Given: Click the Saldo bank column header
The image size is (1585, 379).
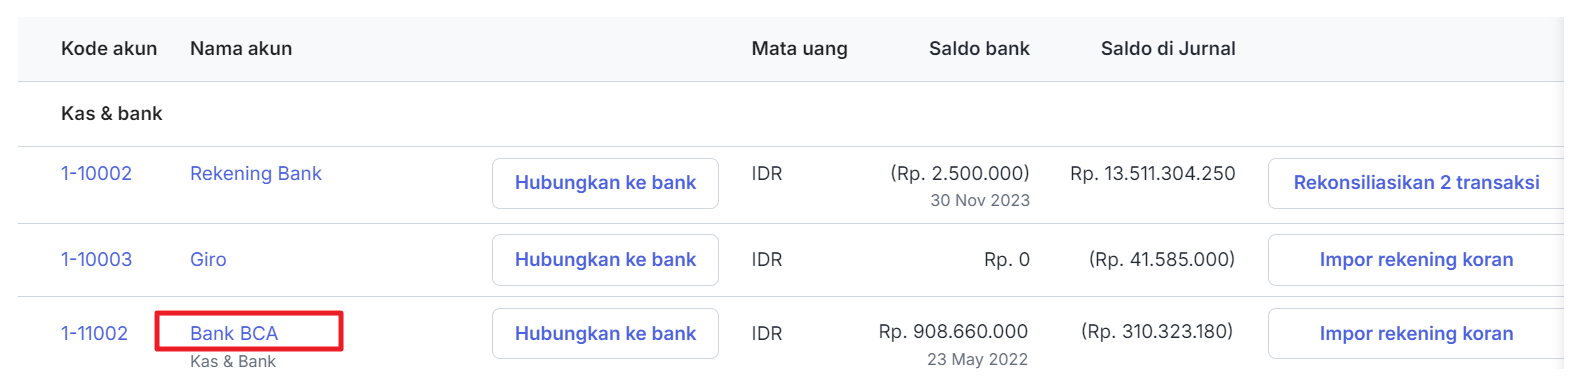Looking at the screenshot, I should coord(979,49).
